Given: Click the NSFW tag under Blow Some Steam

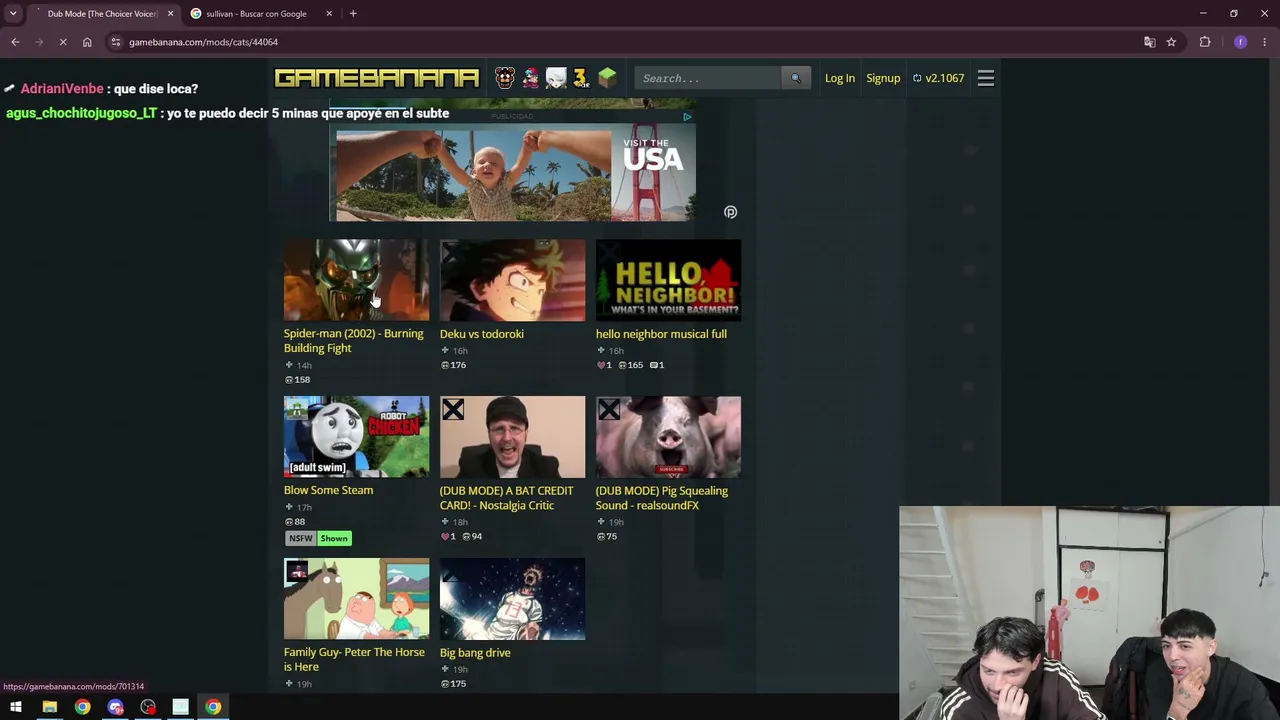Looking at the screenshot, I should 300,538.
